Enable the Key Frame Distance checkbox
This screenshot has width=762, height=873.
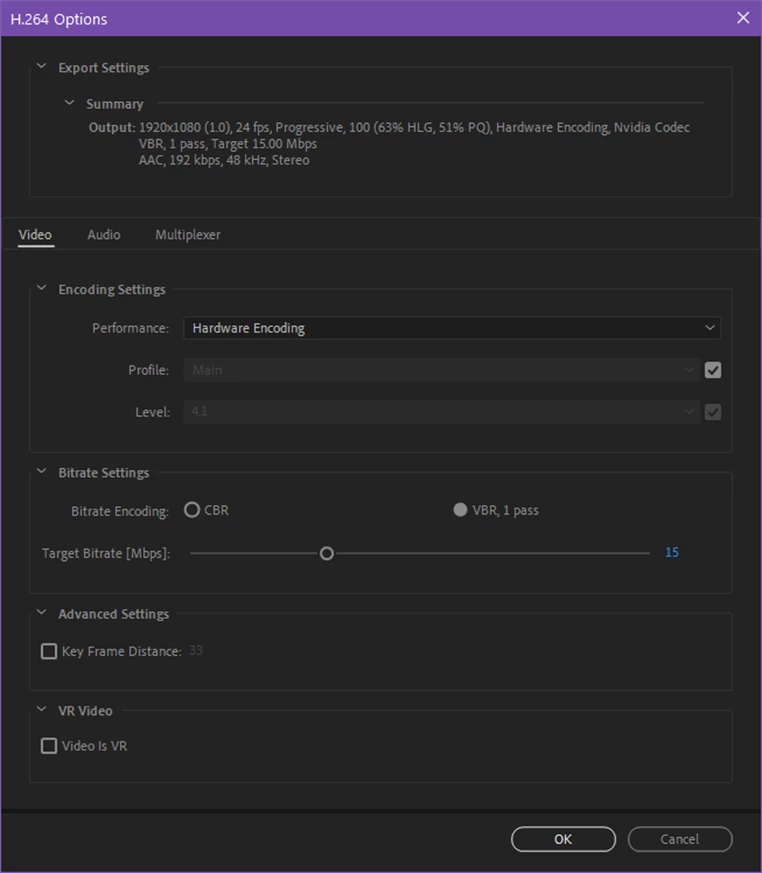49,651
